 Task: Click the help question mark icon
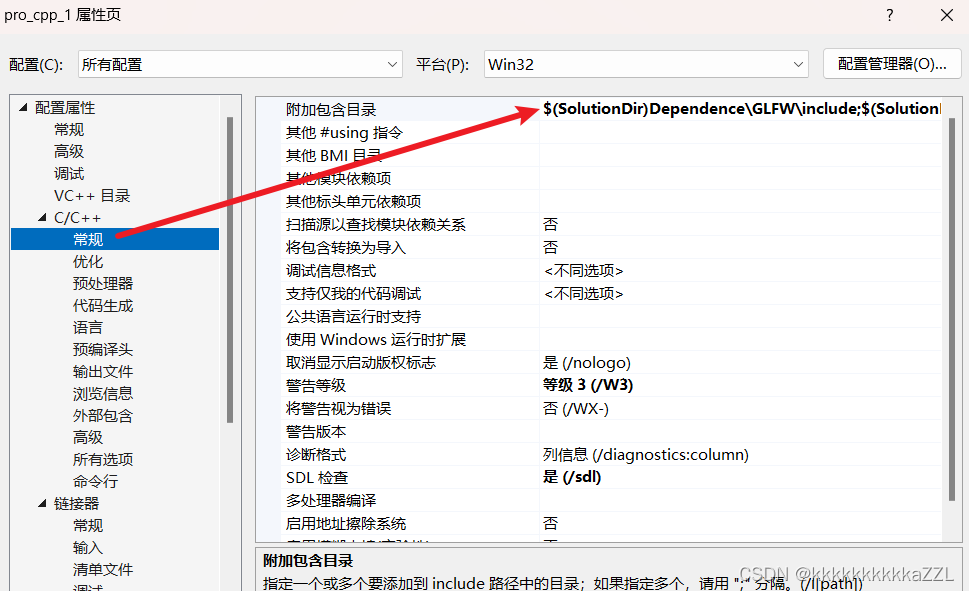tap(889, 15)
